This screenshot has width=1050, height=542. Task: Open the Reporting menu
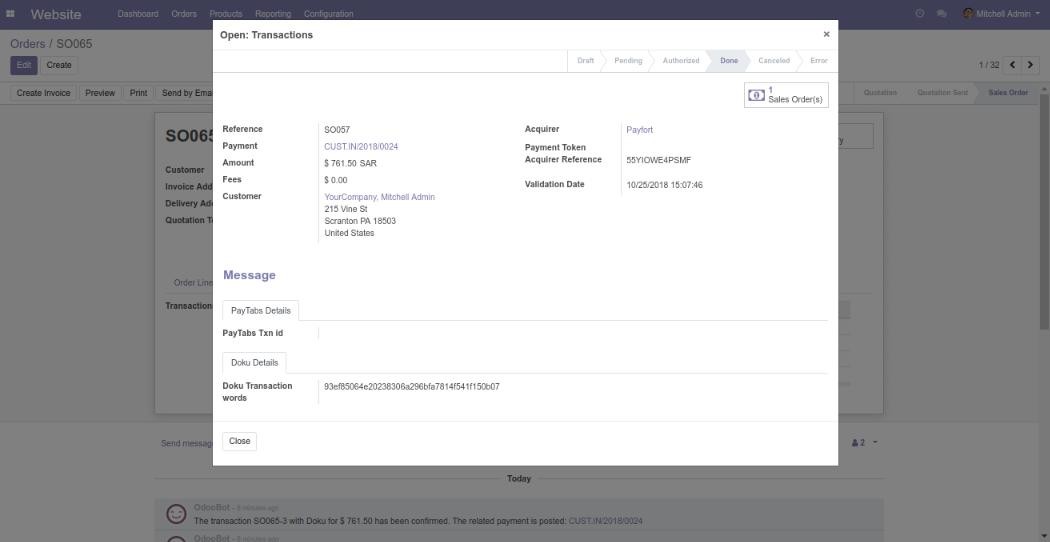(273, 13)
